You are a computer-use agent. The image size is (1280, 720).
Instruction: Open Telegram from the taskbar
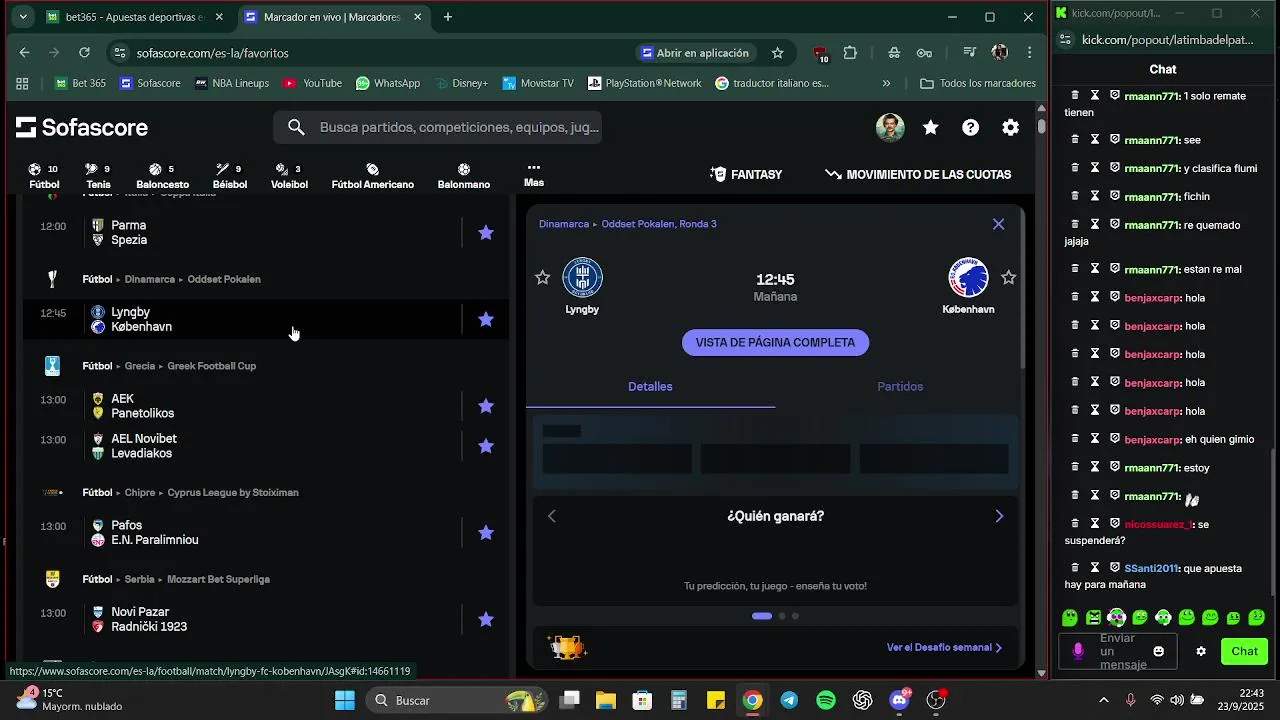789,700
